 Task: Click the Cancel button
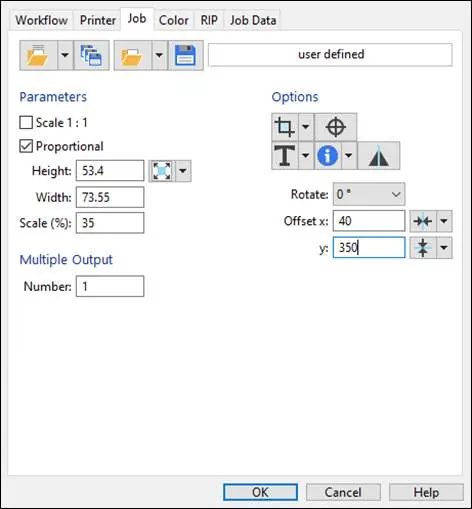343,492
